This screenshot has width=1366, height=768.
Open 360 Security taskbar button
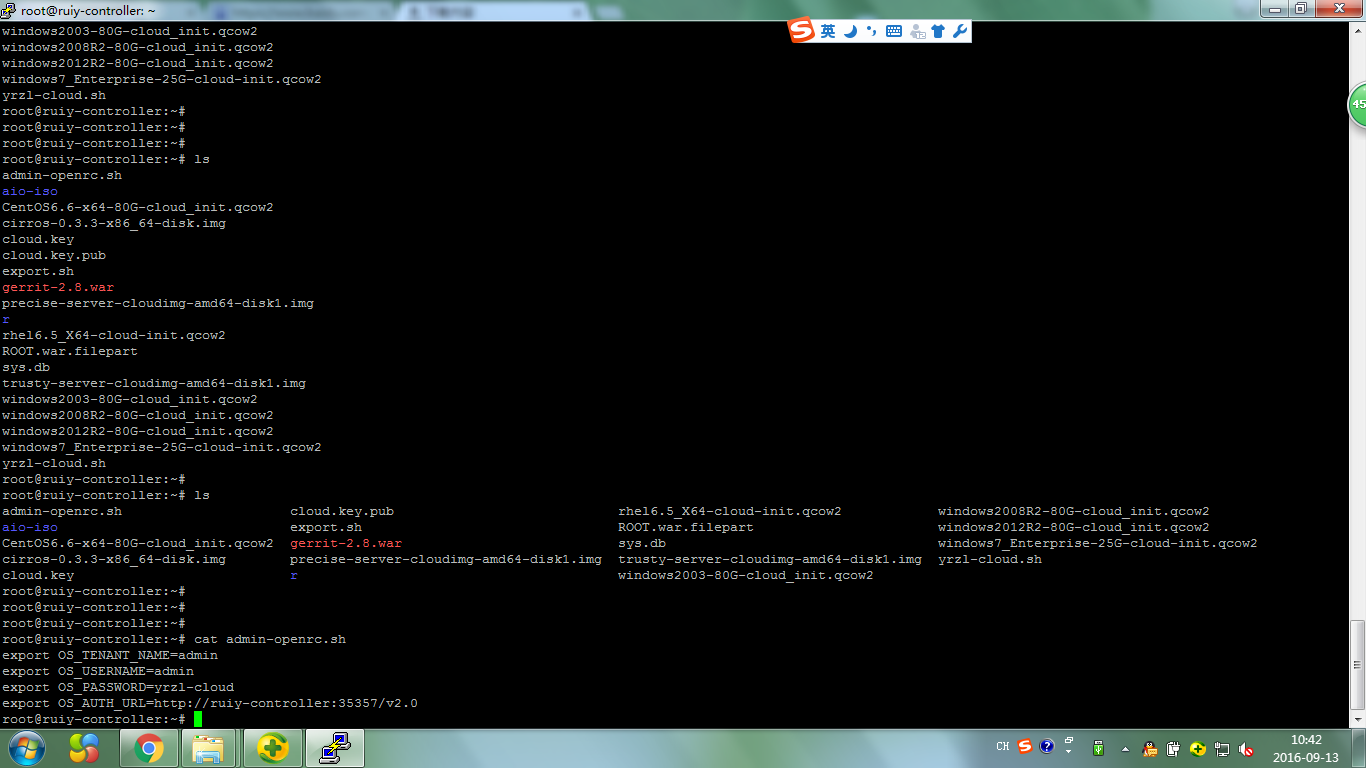click(273, 748)
